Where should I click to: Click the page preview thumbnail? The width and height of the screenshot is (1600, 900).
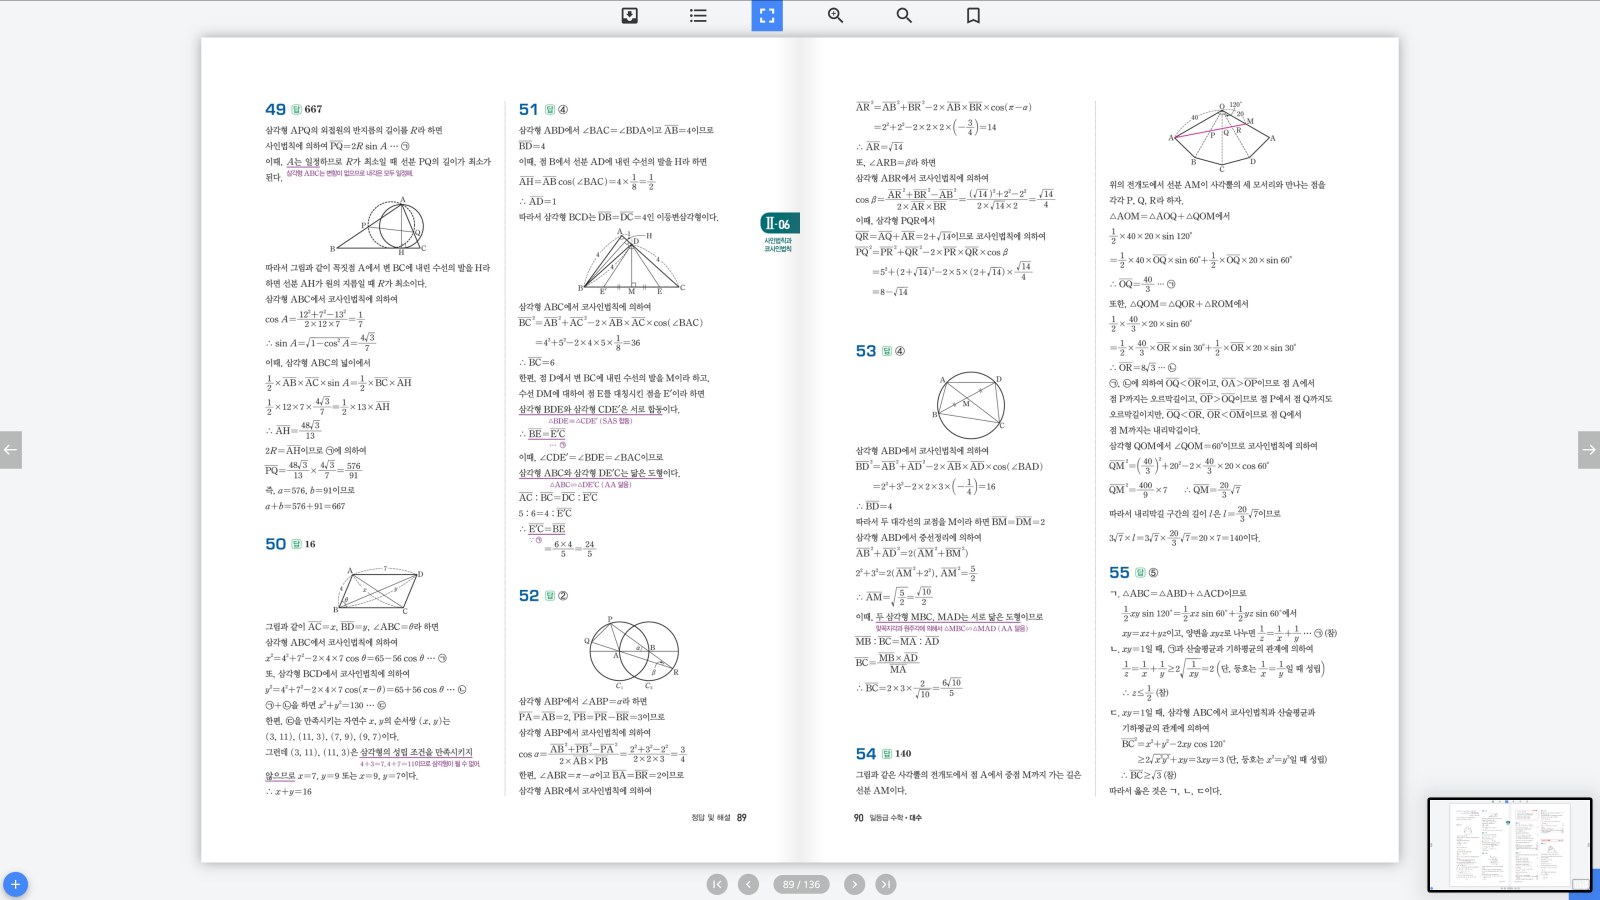tap(1509, 844)
